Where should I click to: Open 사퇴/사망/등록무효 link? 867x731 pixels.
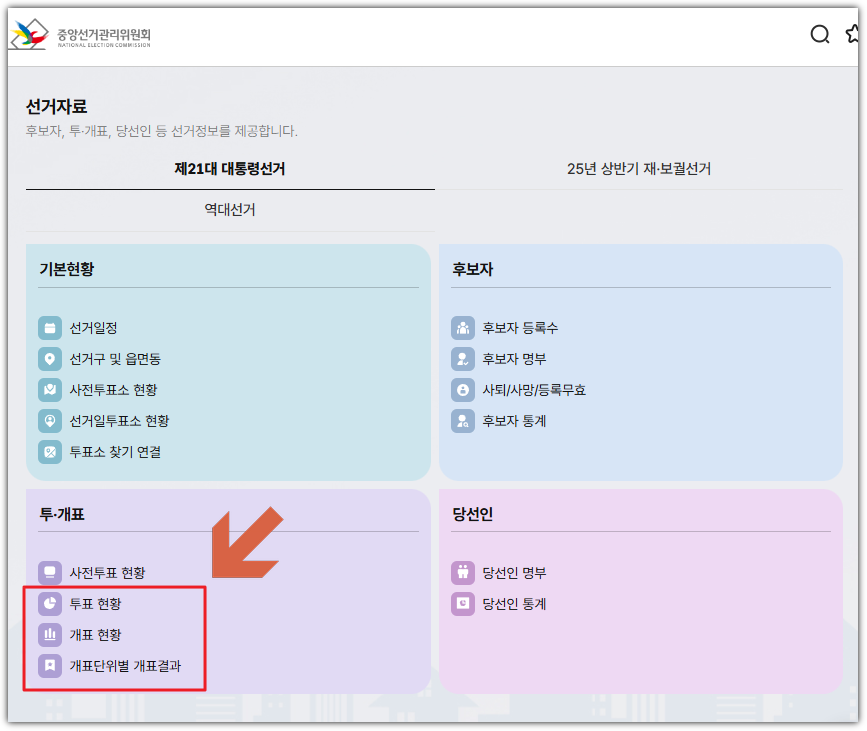[x=534, y=390]
